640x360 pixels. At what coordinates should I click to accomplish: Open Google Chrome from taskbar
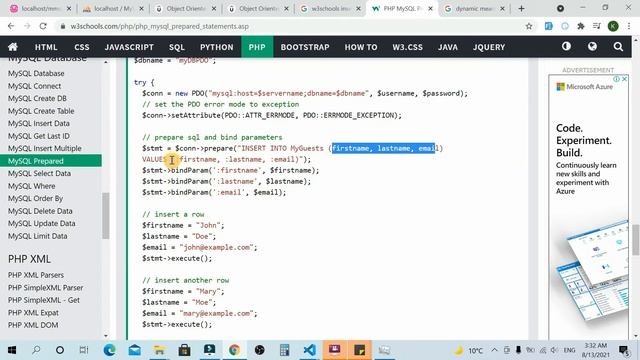(x=234, y=350)
